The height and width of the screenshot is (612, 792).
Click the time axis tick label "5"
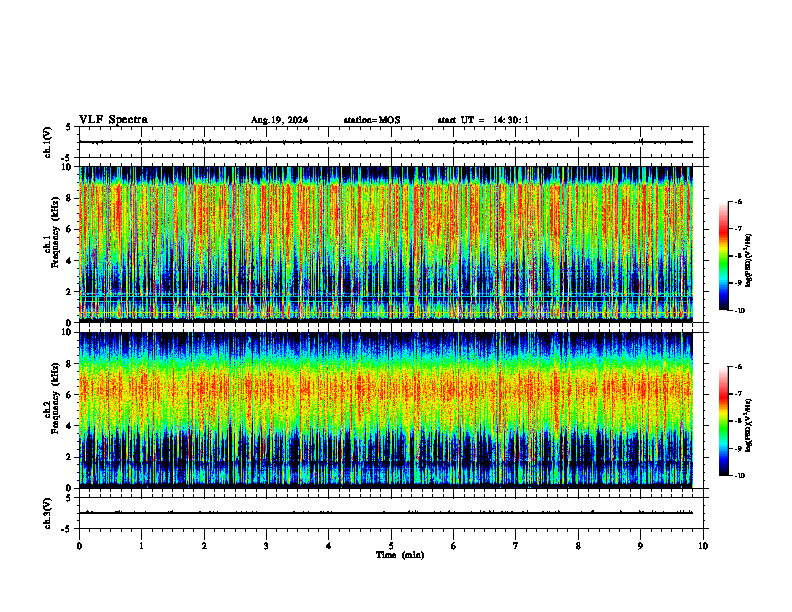click(391, 546)
